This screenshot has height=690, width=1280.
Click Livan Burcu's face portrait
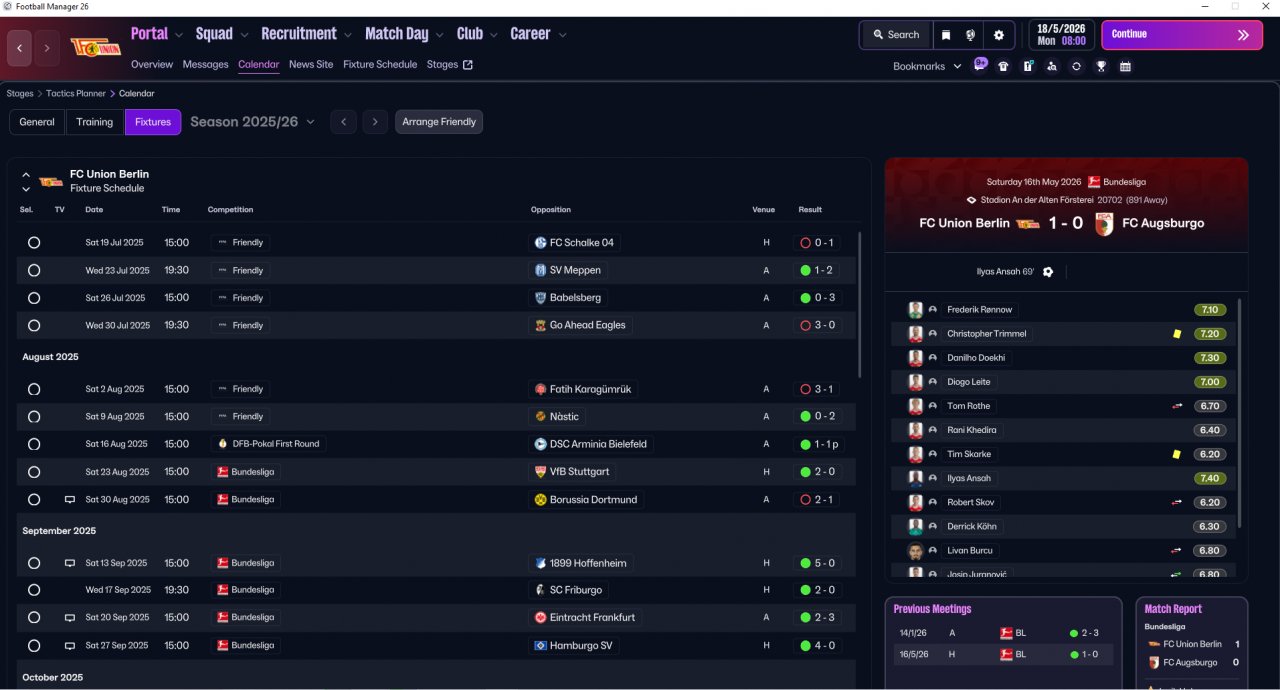tap(915, 551)
